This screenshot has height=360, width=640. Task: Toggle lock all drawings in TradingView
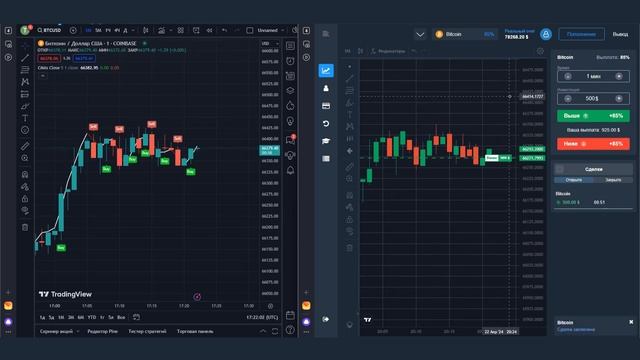25,199
